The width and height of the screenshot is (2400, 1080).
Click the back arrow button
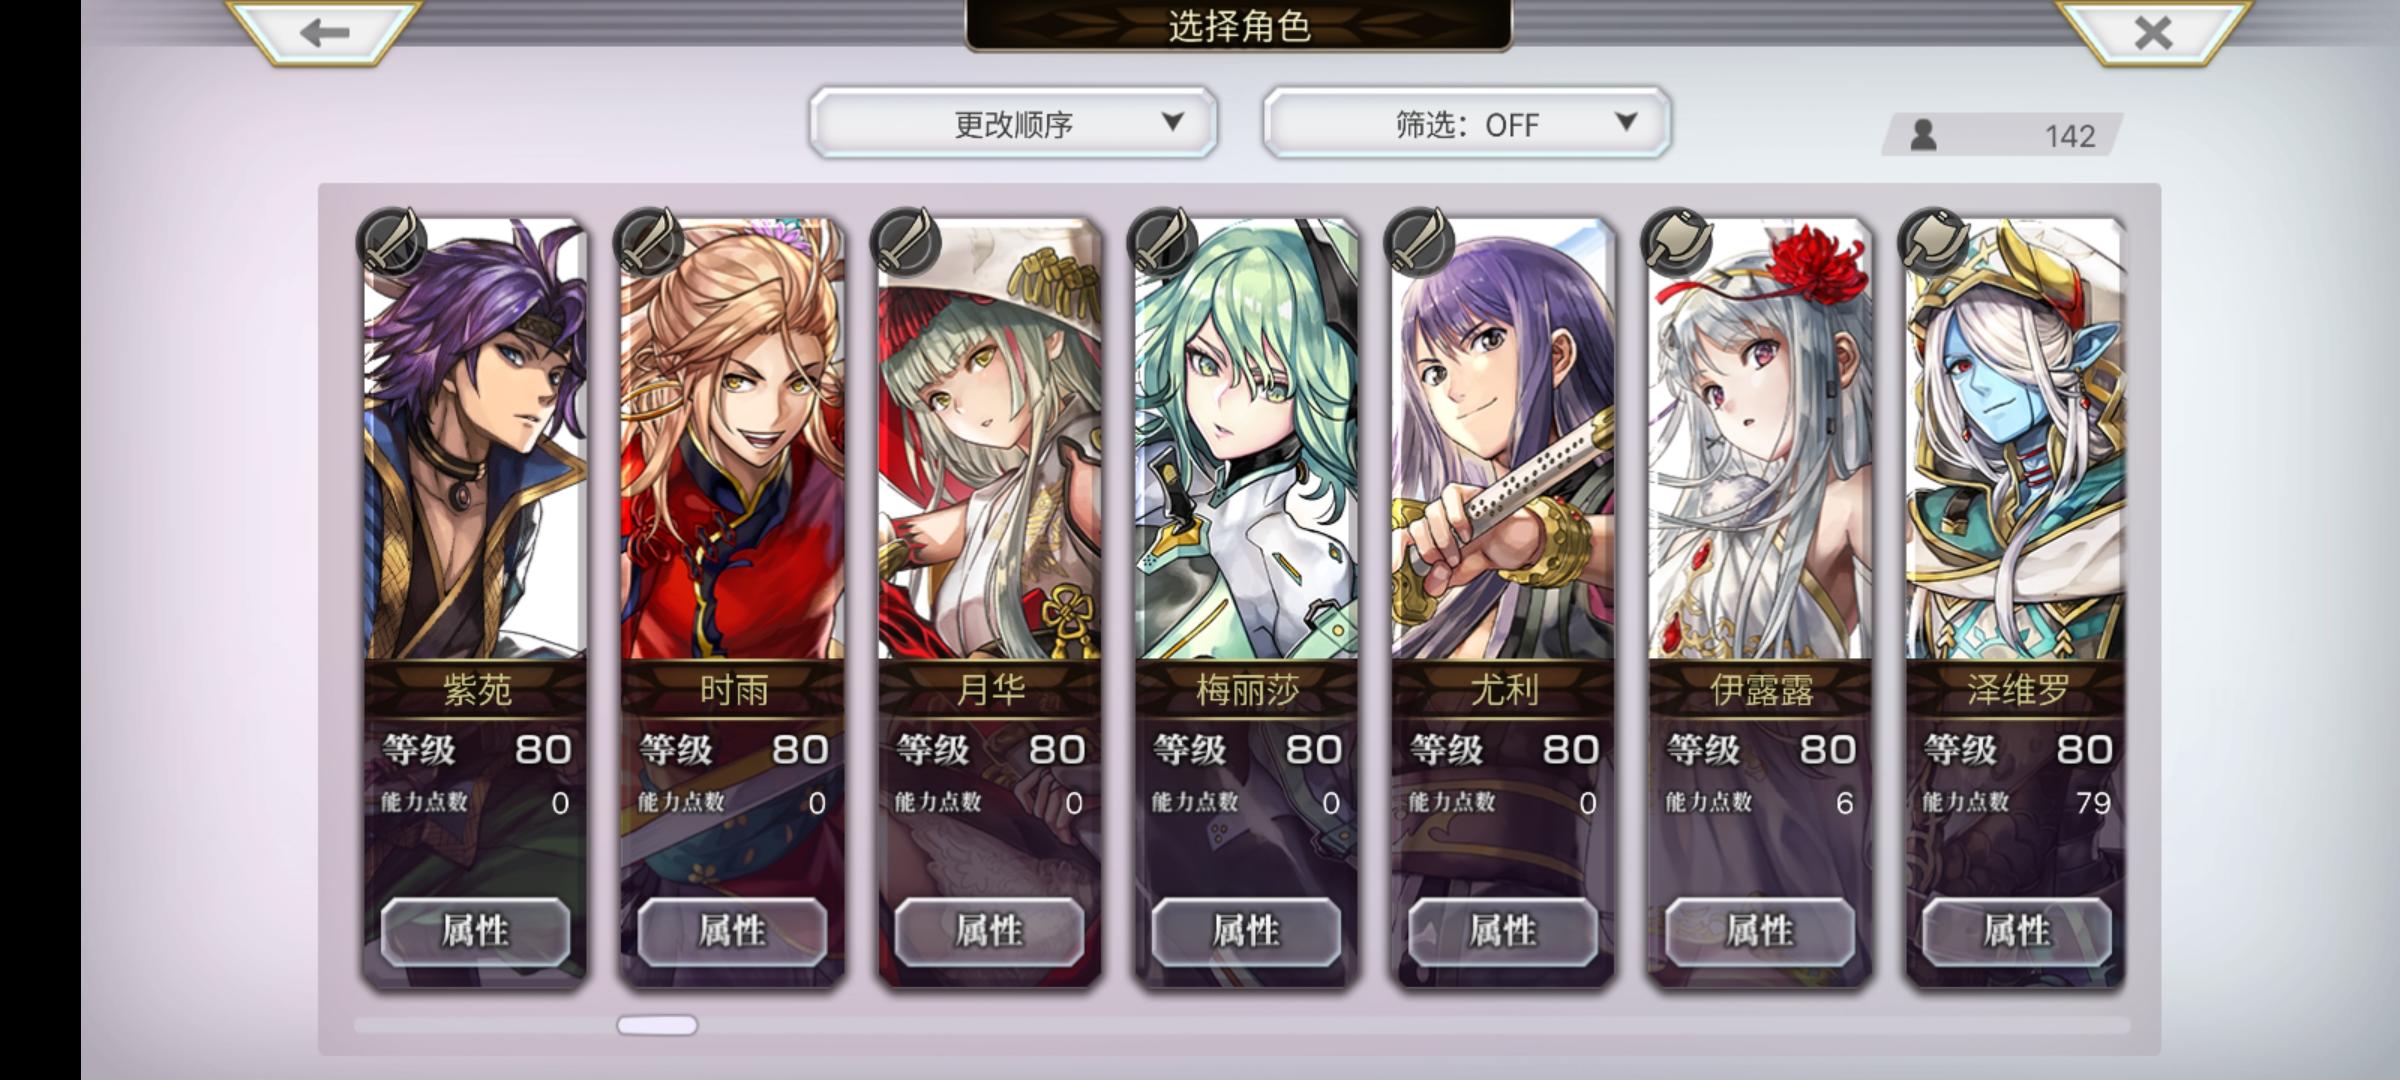(x=323, y=32)
